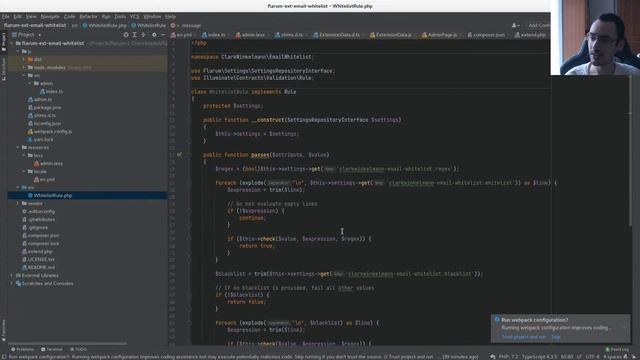The width and height of the screenshot is (640, 360).
Task: Switch to the extend.php editor tab
Action: 530,35
